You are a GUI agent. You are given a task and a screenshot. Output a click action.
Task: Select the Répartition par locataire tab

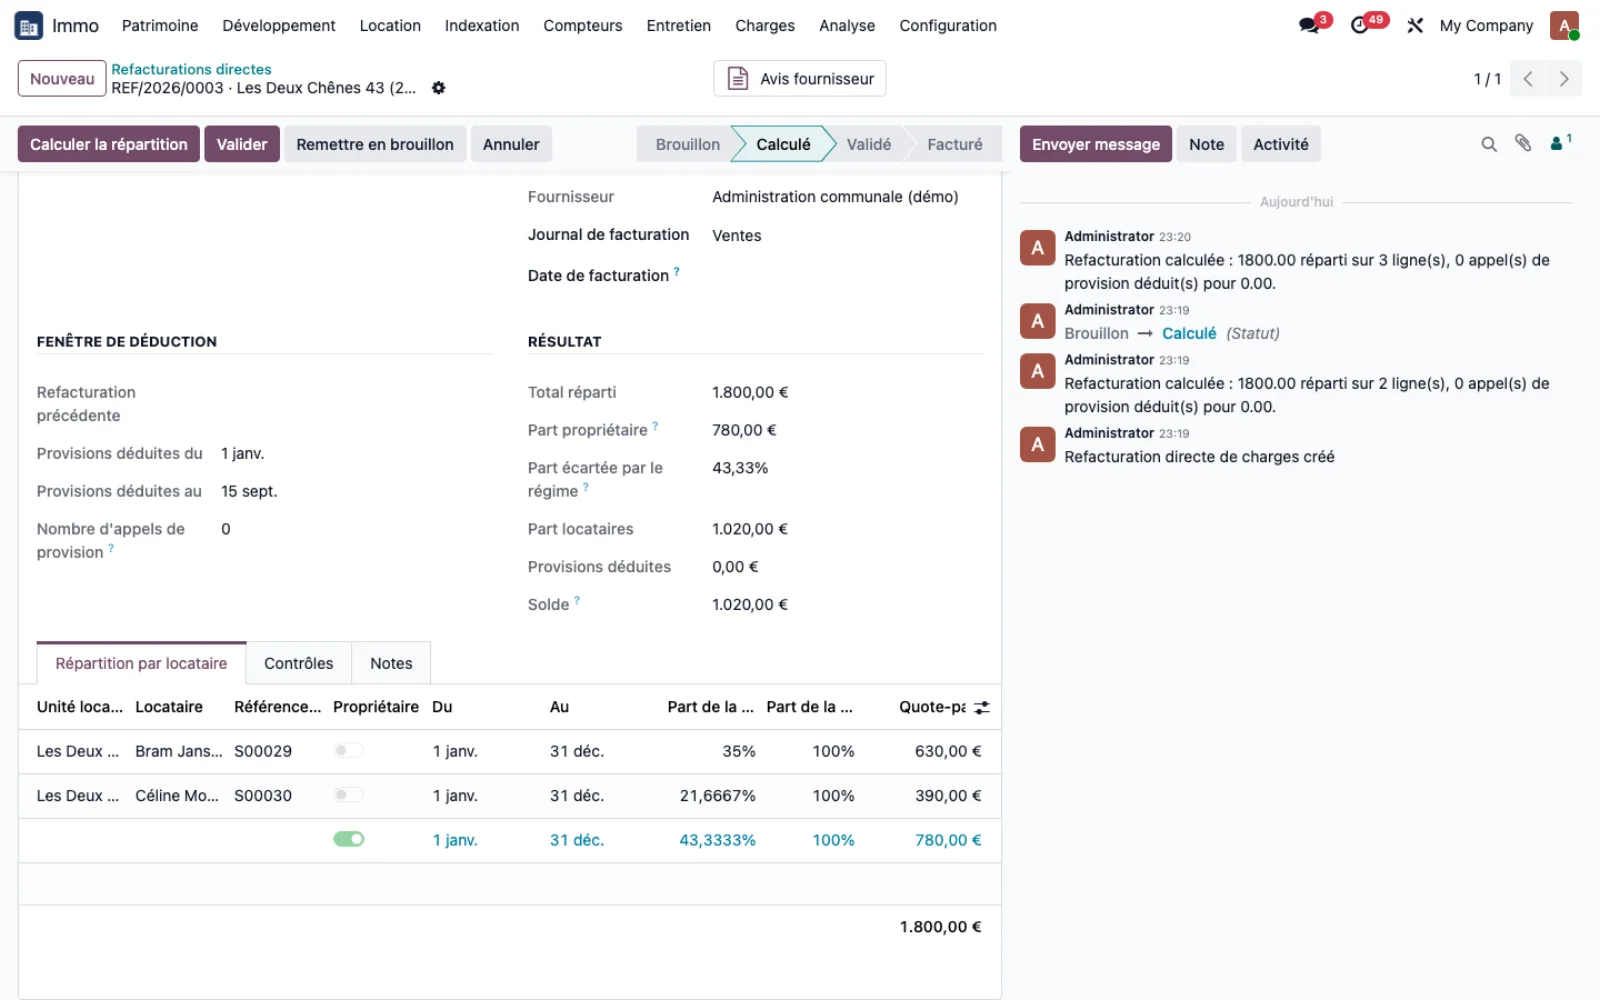[x=141, y=663]
